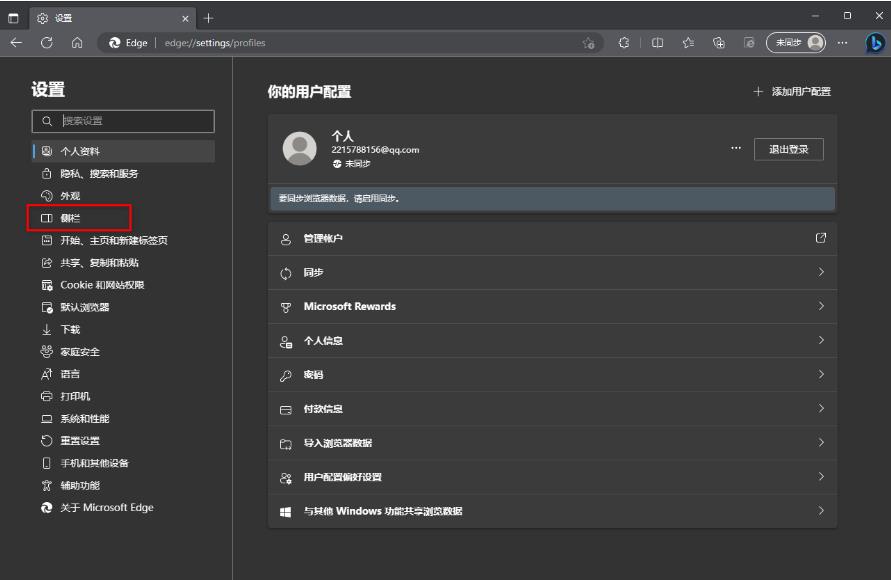Image resolution: width=891 pixels, height=580 pixels.
Task: Select 个人资料 in settings sidebar
Action: [x=123, y=151]
